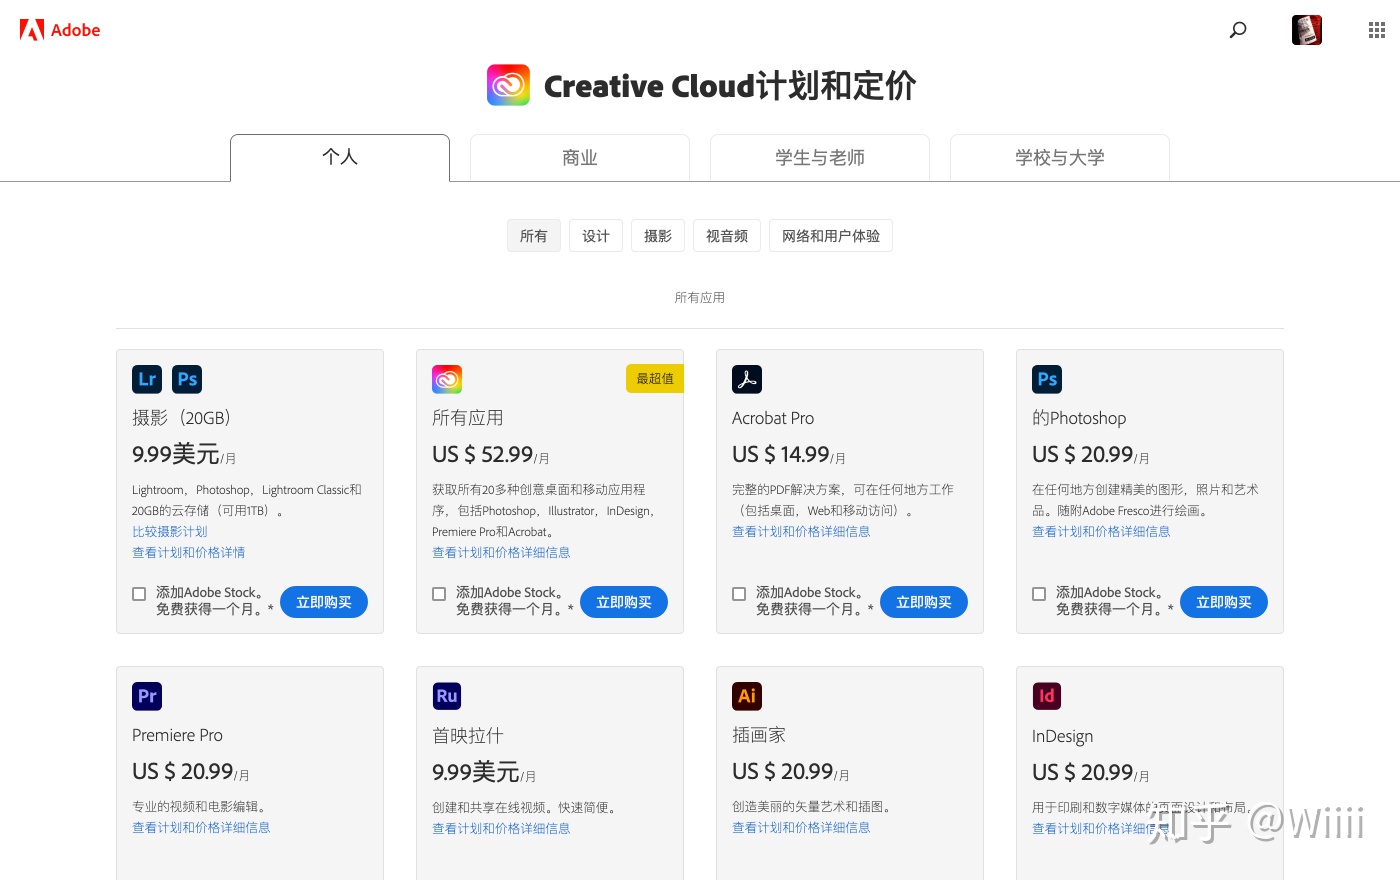1400x880 pixels.
Task: Switch to the 个人 tab
Action: point(340,158)
